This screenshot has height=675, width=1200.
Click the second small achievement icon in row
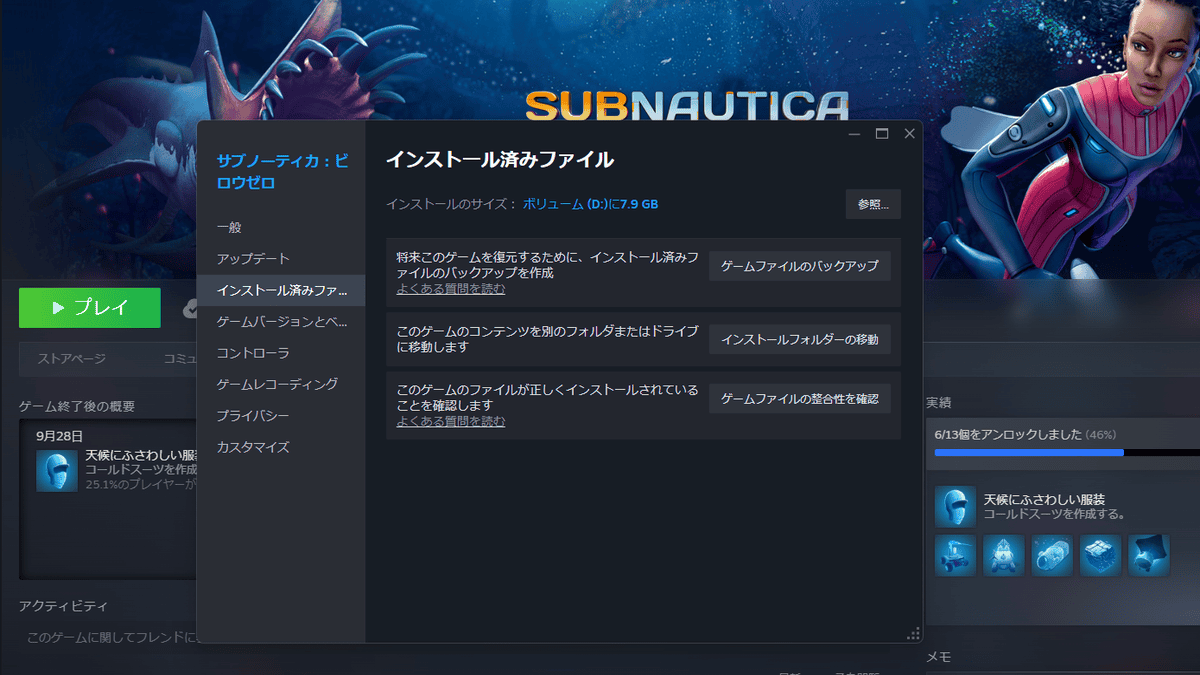point(1003,555)
